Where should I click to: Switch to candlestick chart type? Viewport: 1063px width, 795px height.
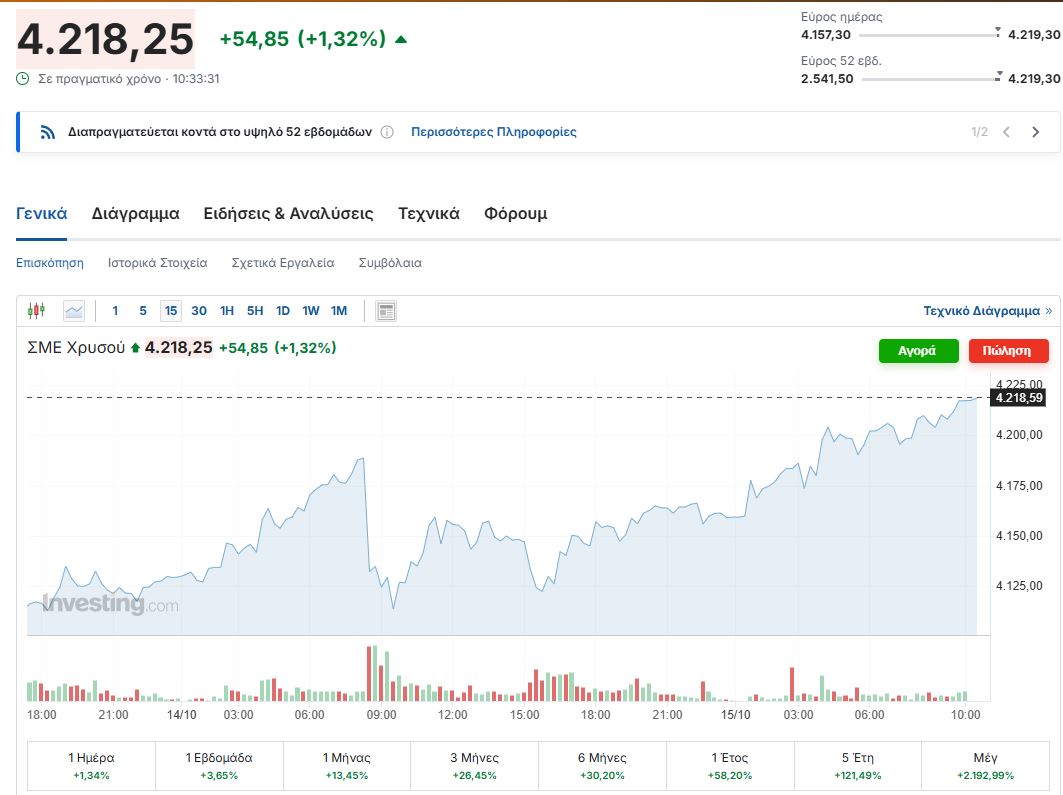tap(37, 311)
